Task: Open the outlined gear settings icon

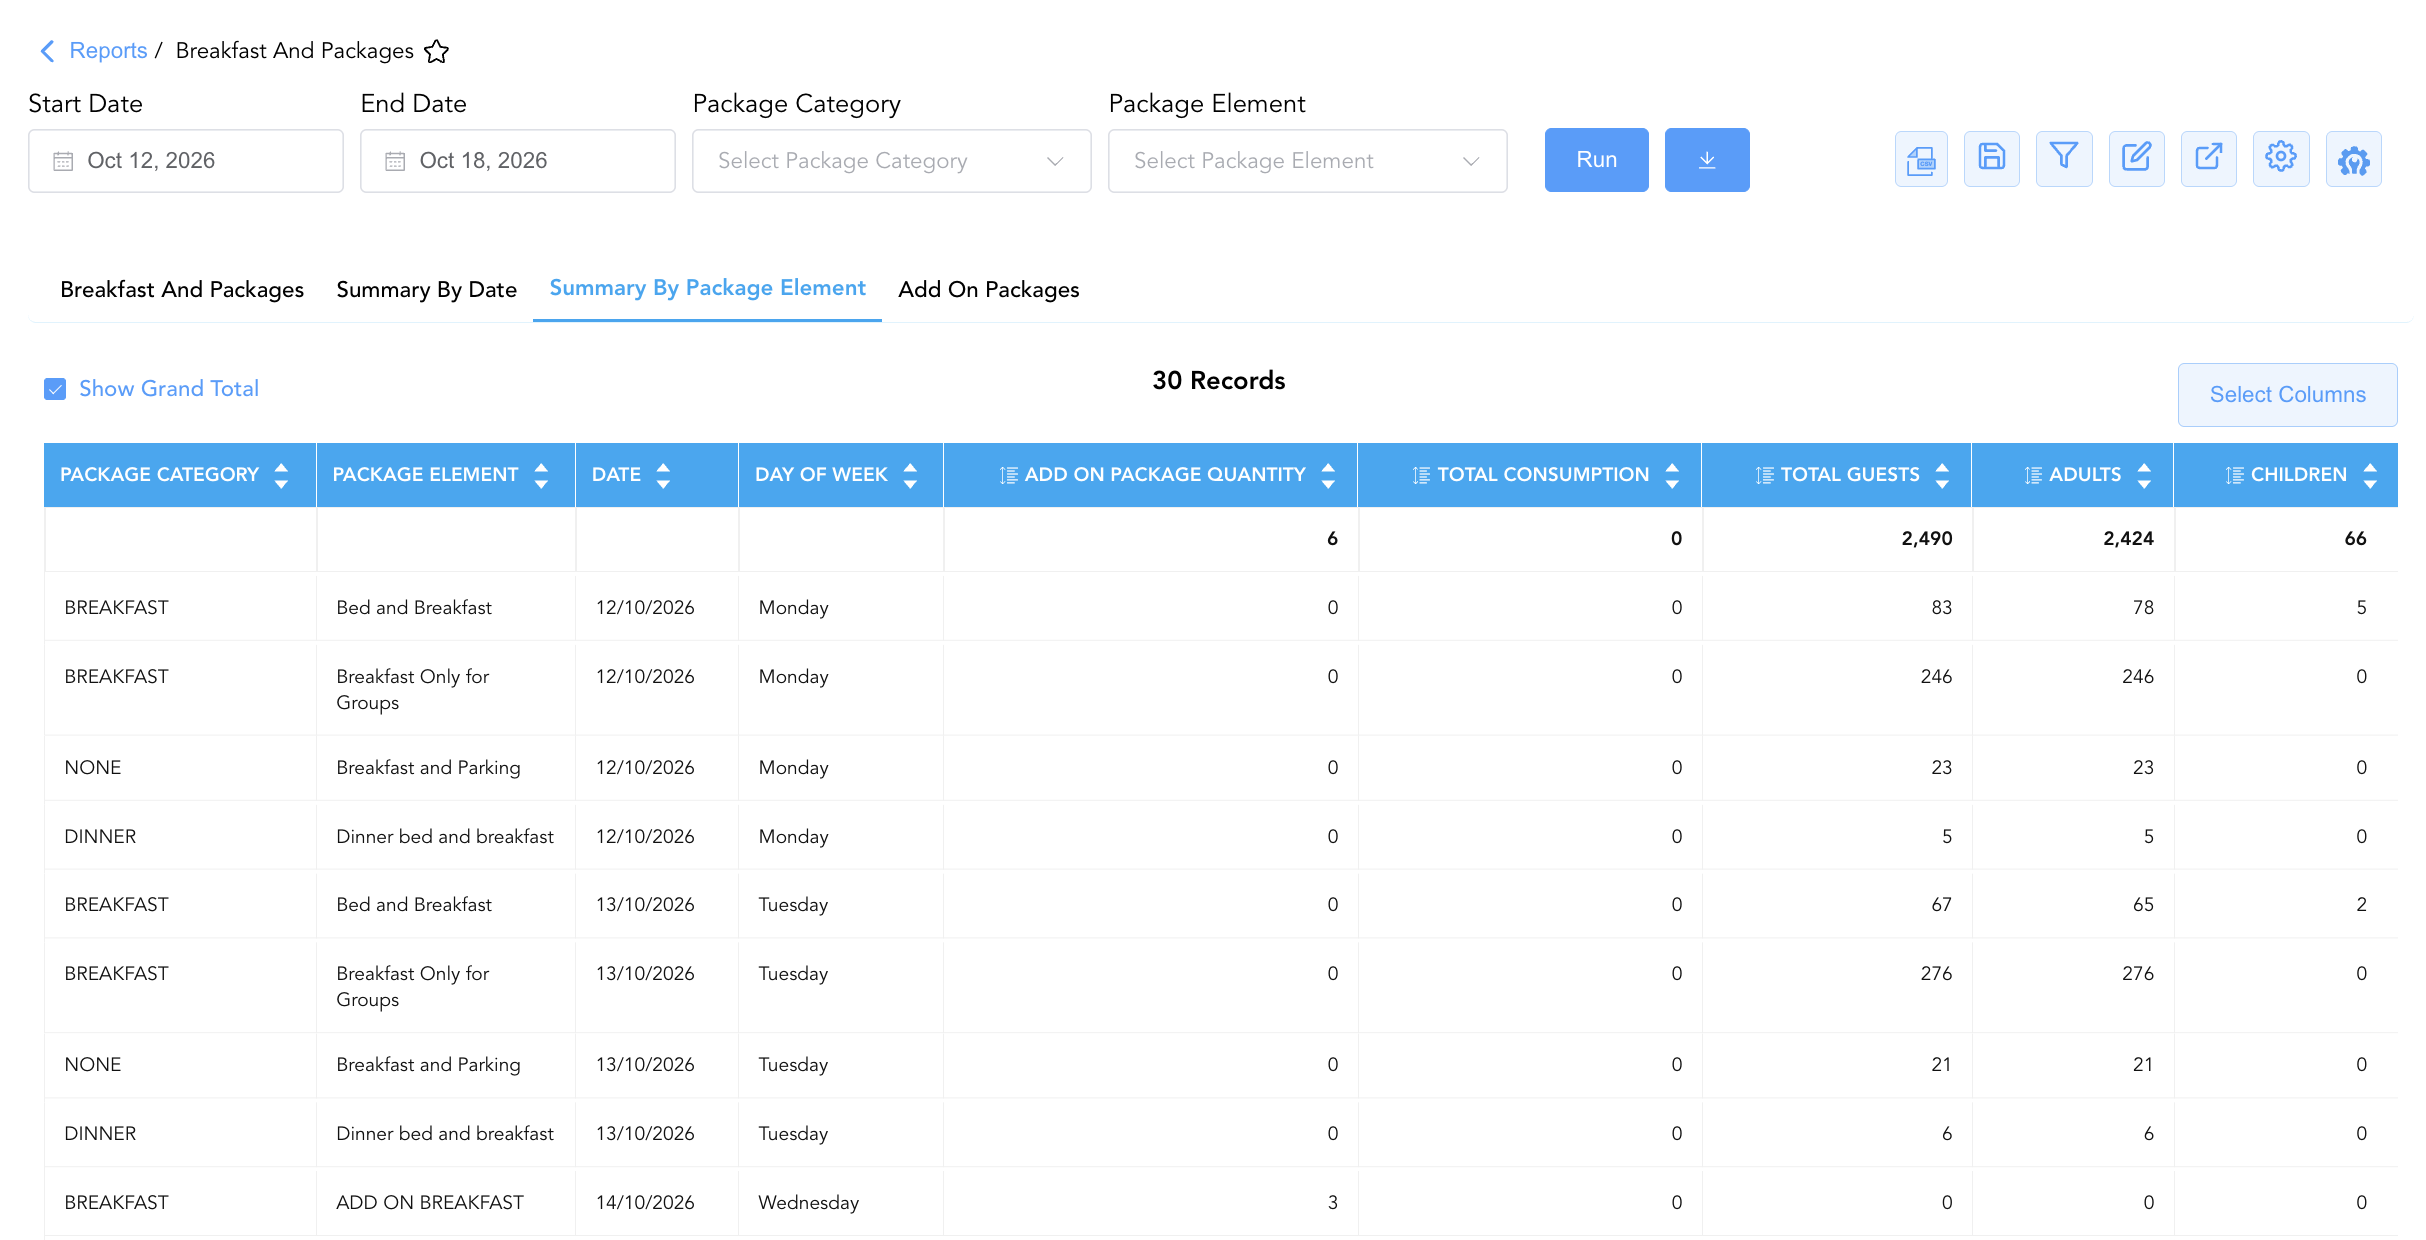Action: pos(2281,159)
